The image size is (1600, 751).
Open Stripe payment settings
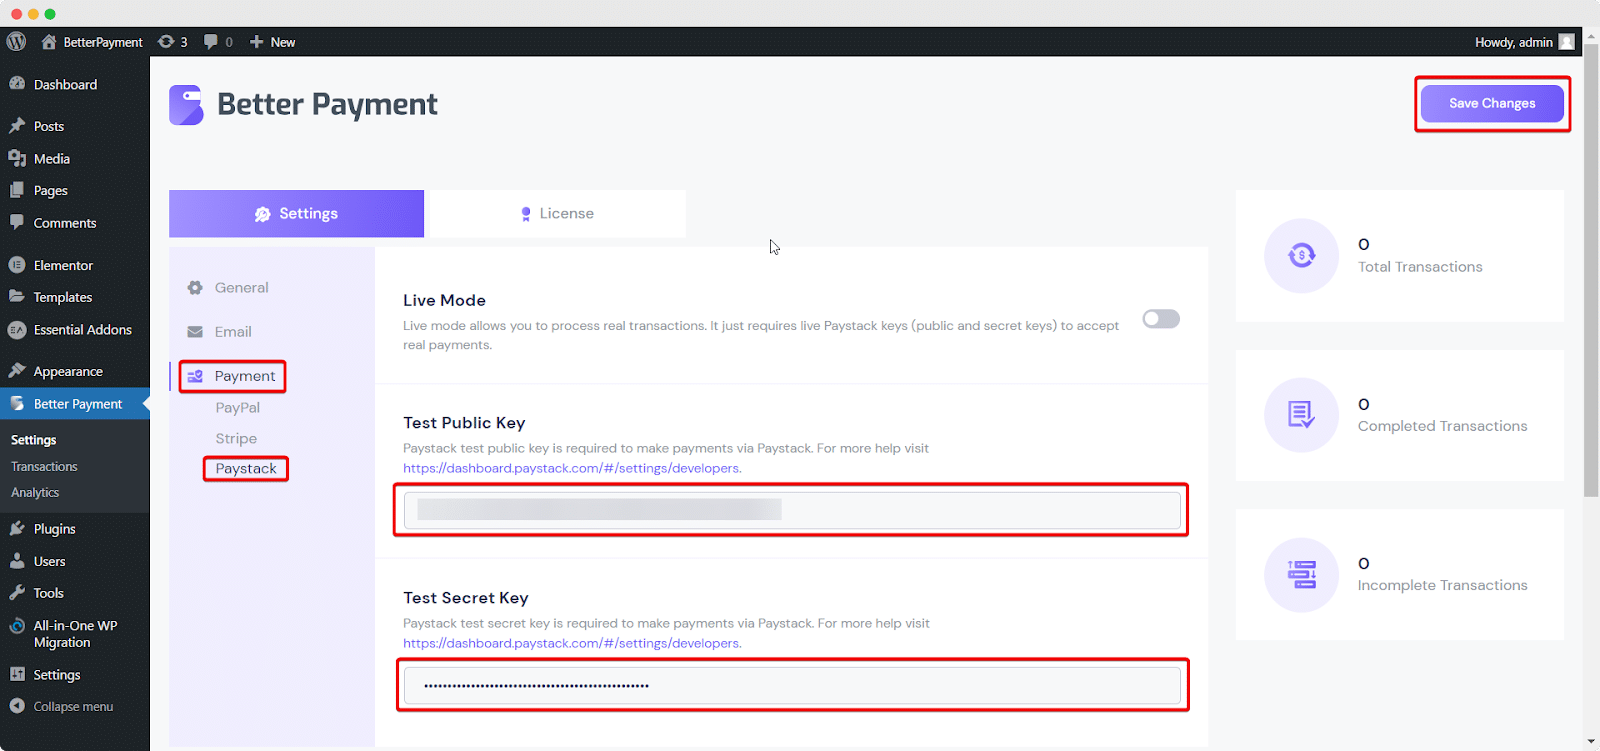tap(236, 438)
